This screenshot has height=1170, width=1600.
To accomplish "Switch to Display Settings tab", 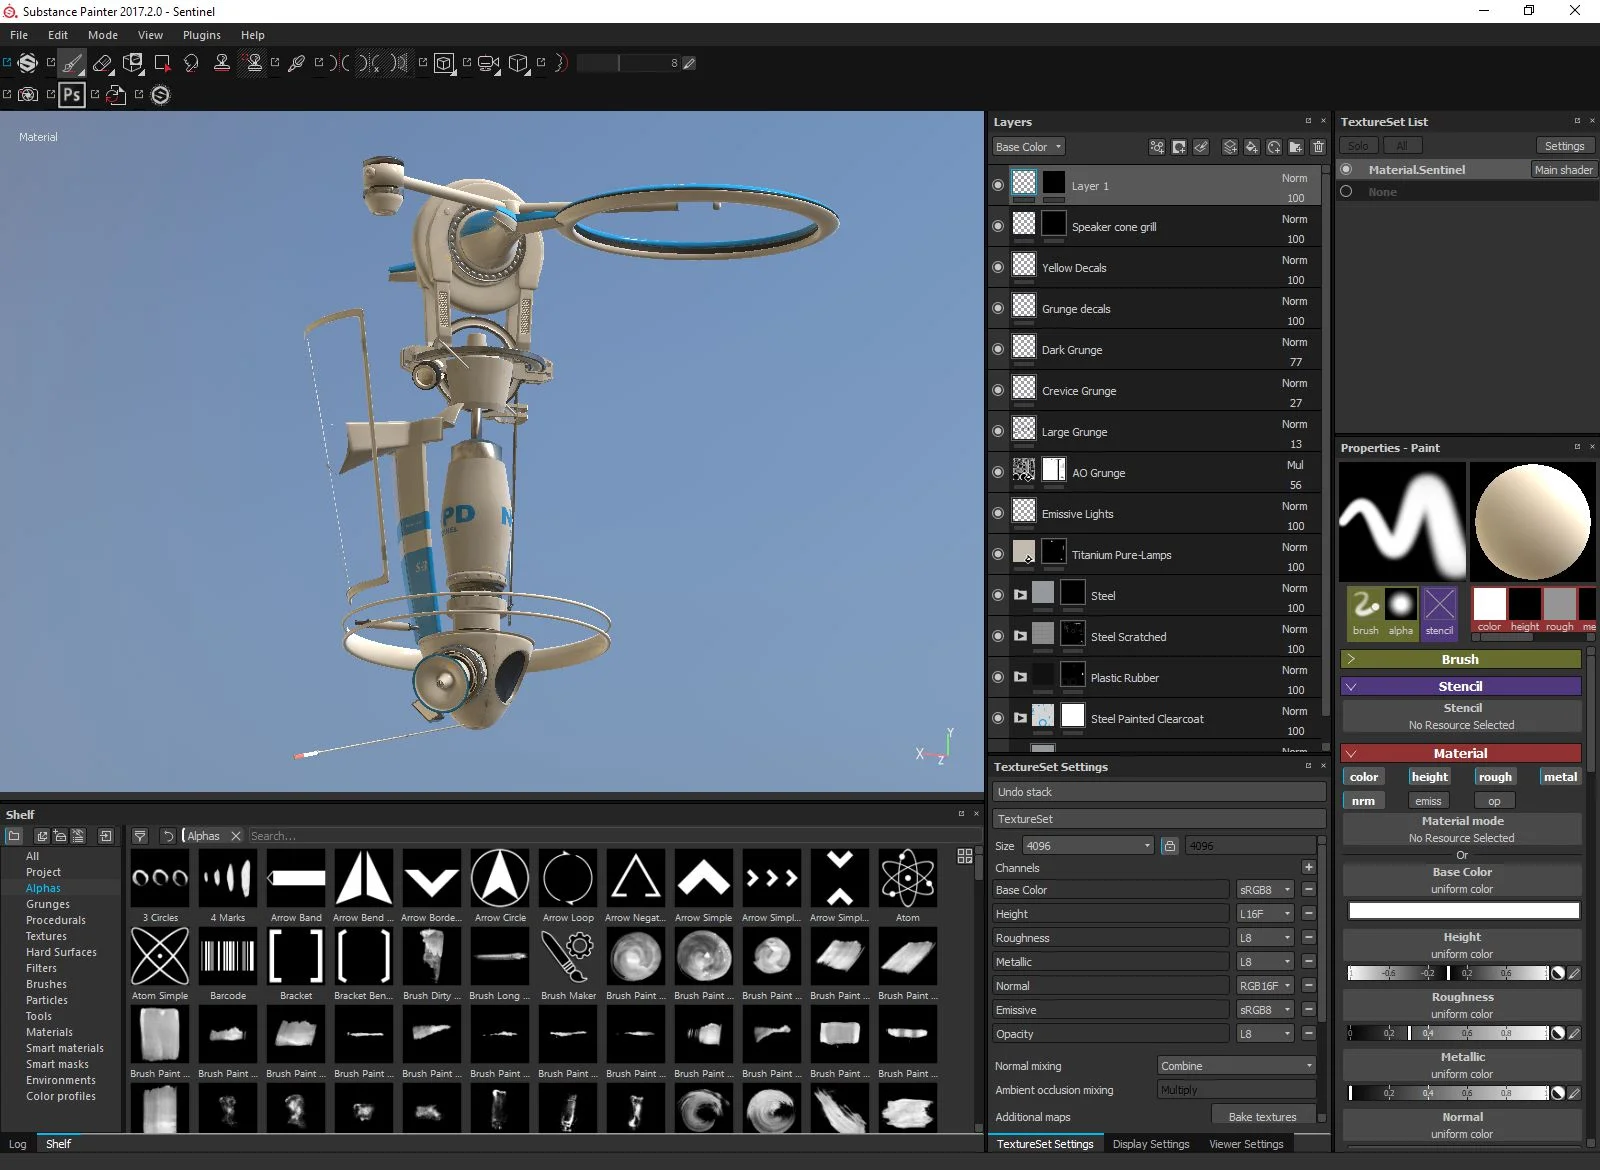I will pos(1151,1144).
